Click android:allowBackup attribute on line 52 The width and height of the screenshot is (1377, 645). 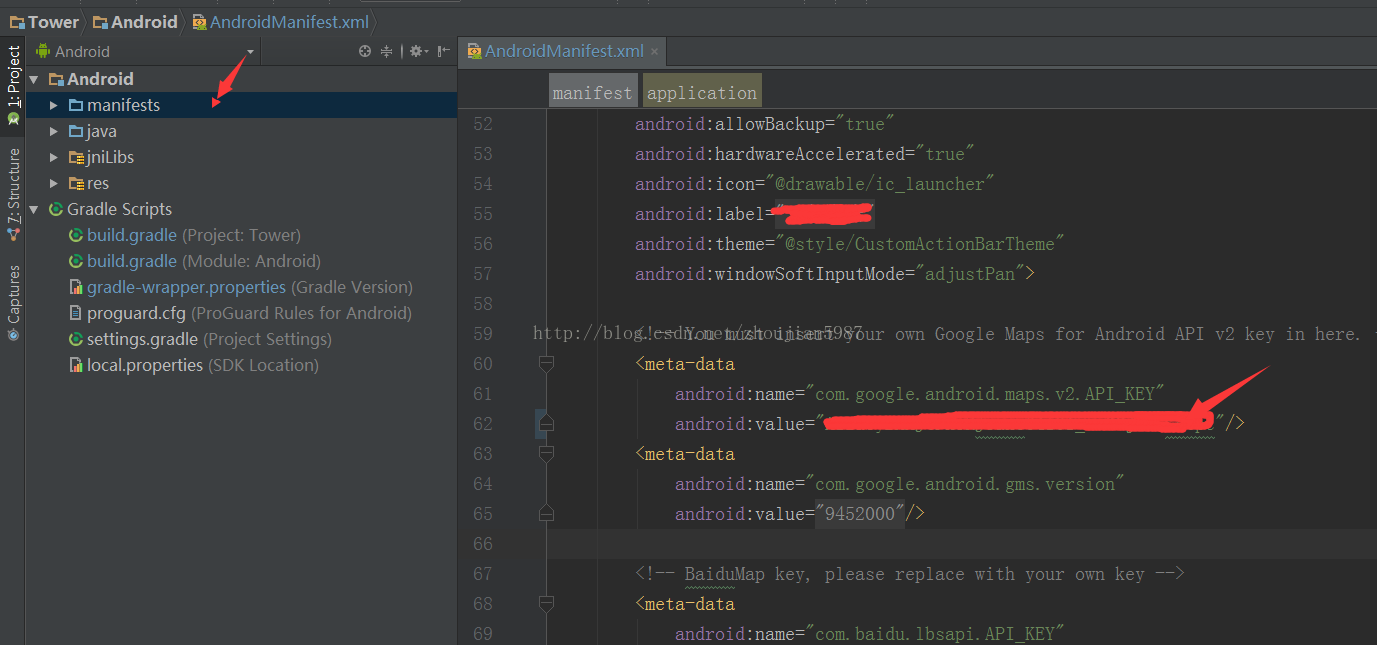pos(734,124)
